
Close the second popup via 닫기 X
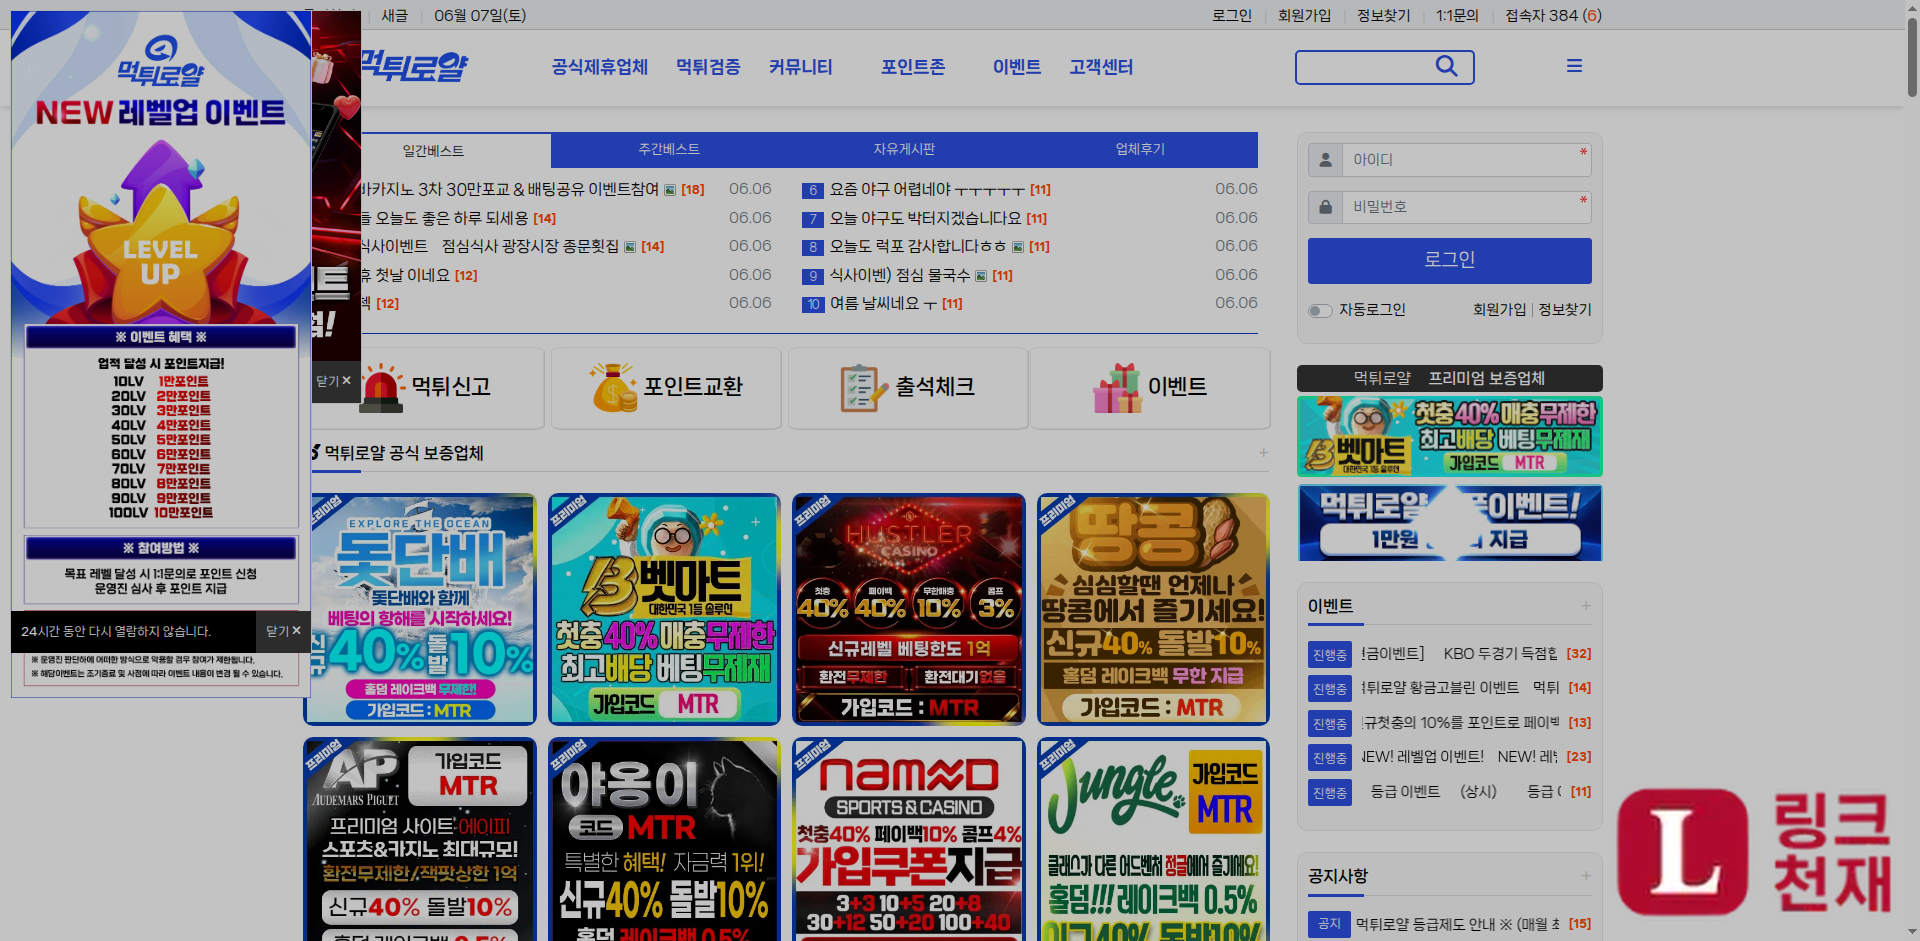(334, 381)
